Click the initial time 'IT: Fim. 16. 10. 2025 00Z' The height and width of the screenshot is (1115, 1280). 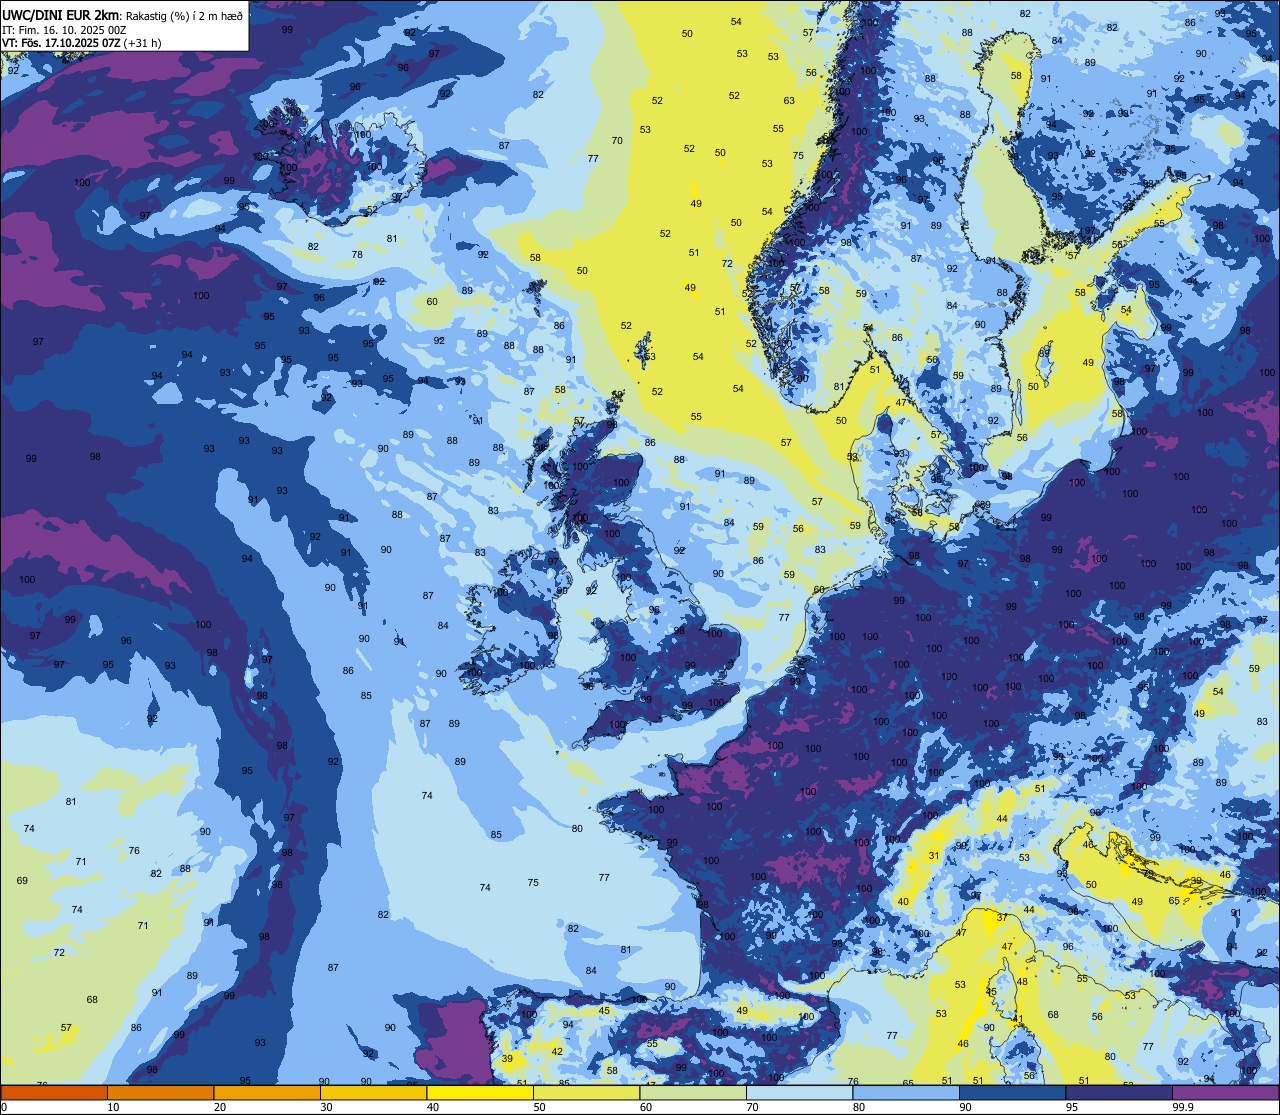(64, 29)
